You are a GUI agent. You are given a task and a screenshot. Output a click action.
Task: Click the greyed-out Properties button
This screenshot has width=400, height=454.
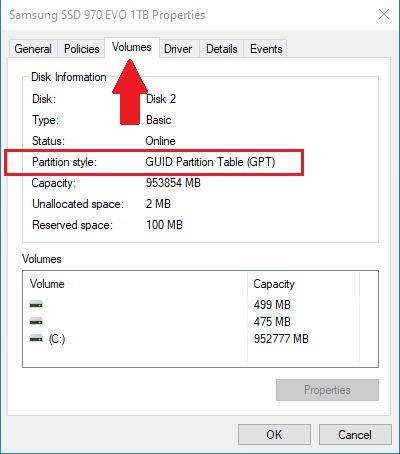click(x=327, y=390)
